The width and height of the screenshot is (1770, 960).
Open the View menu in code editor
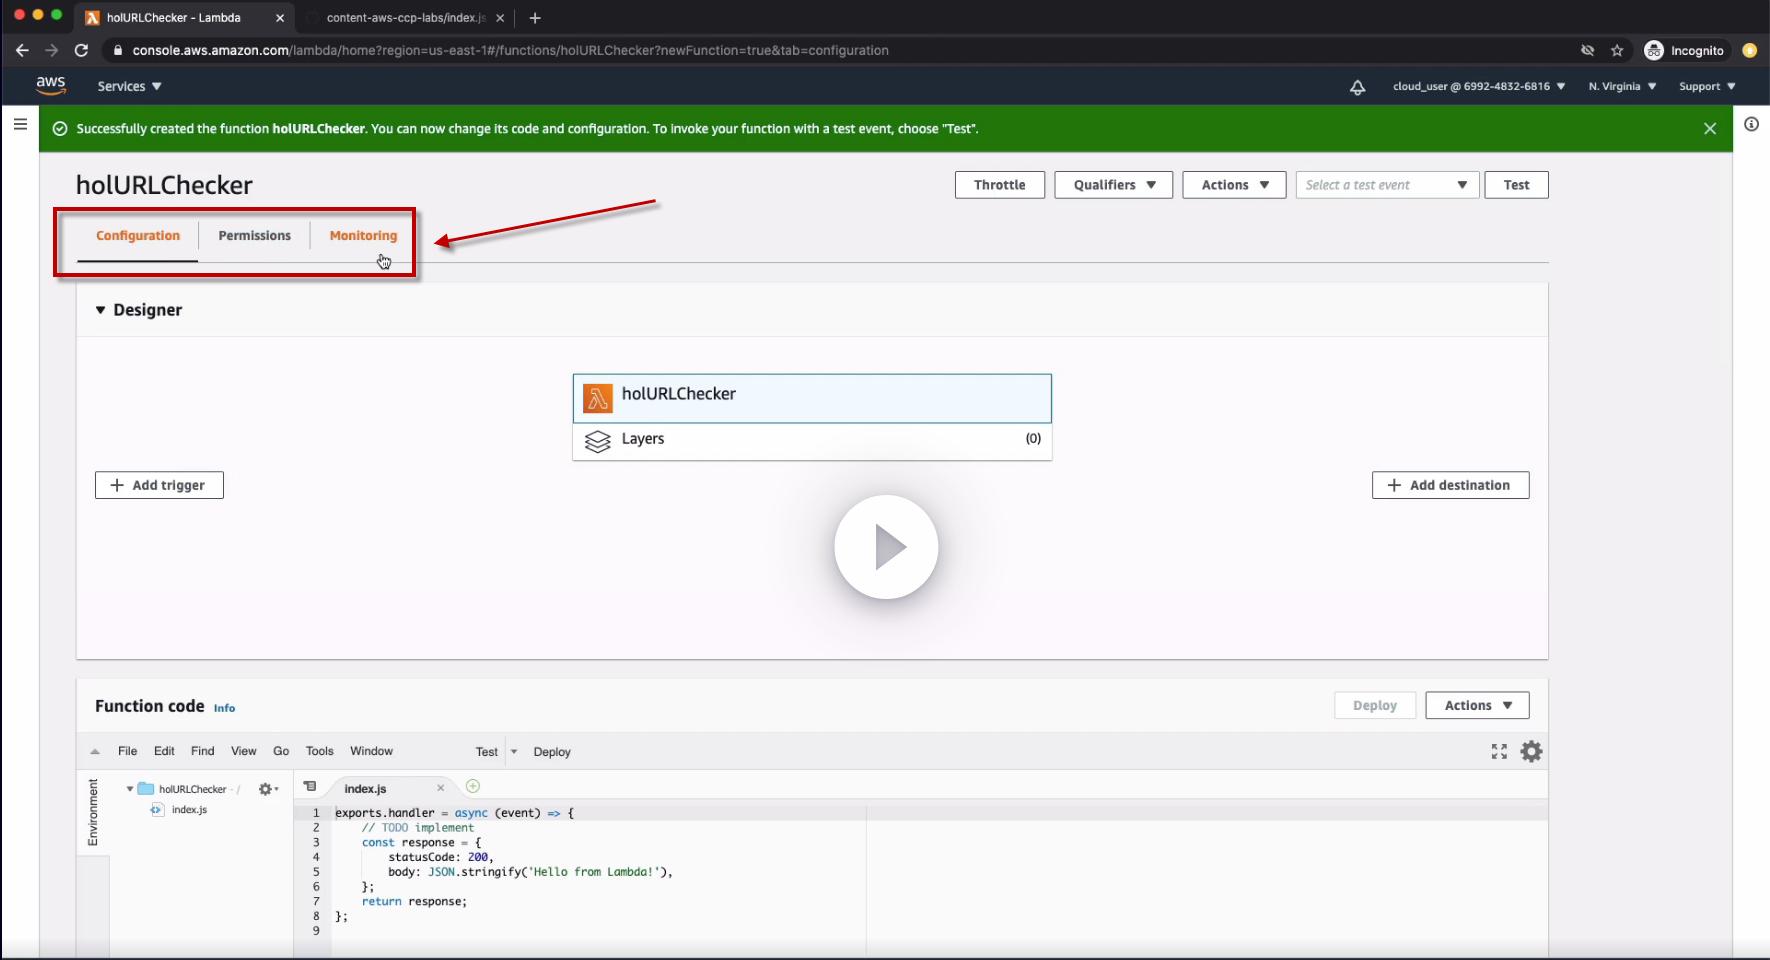244,751
